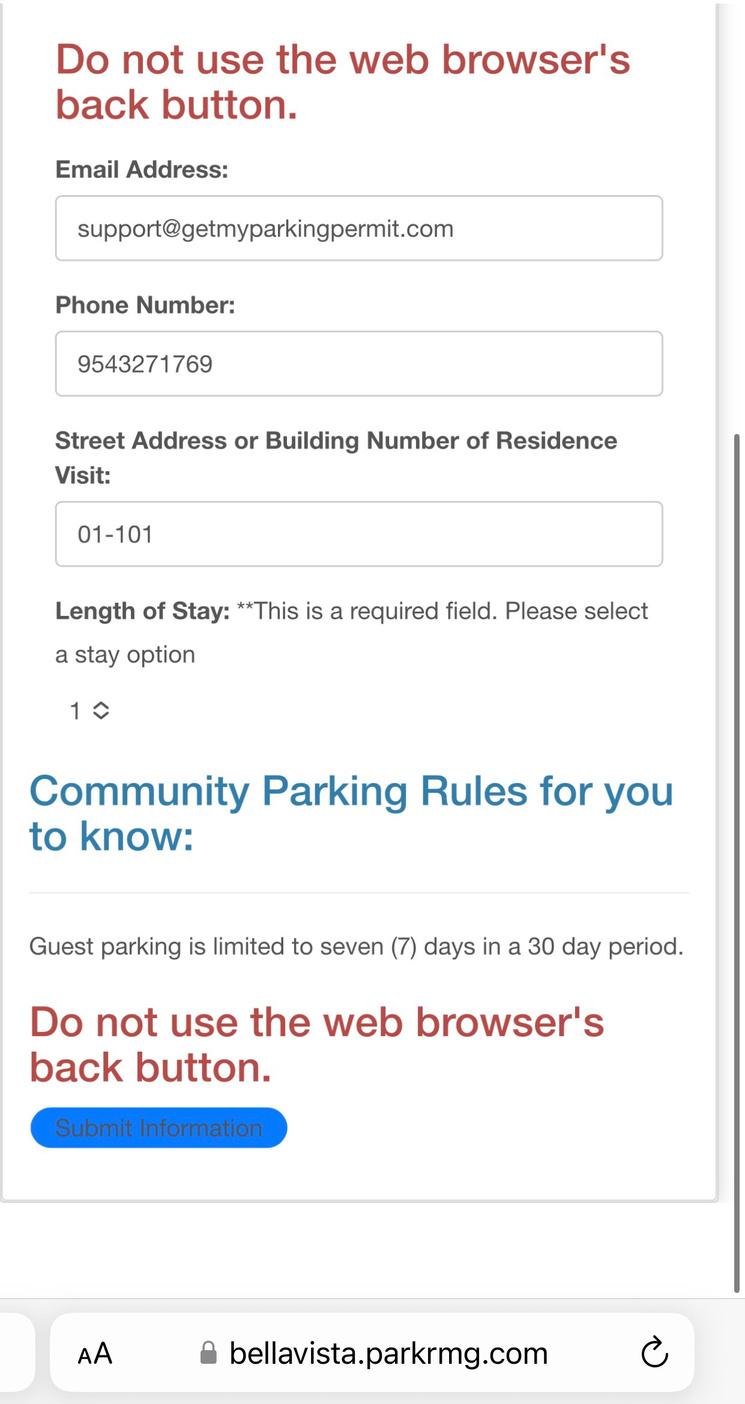This screenshot has height=1404, width=745.
Task: Tap the AA page settings icon
Action: [95, 1354]
